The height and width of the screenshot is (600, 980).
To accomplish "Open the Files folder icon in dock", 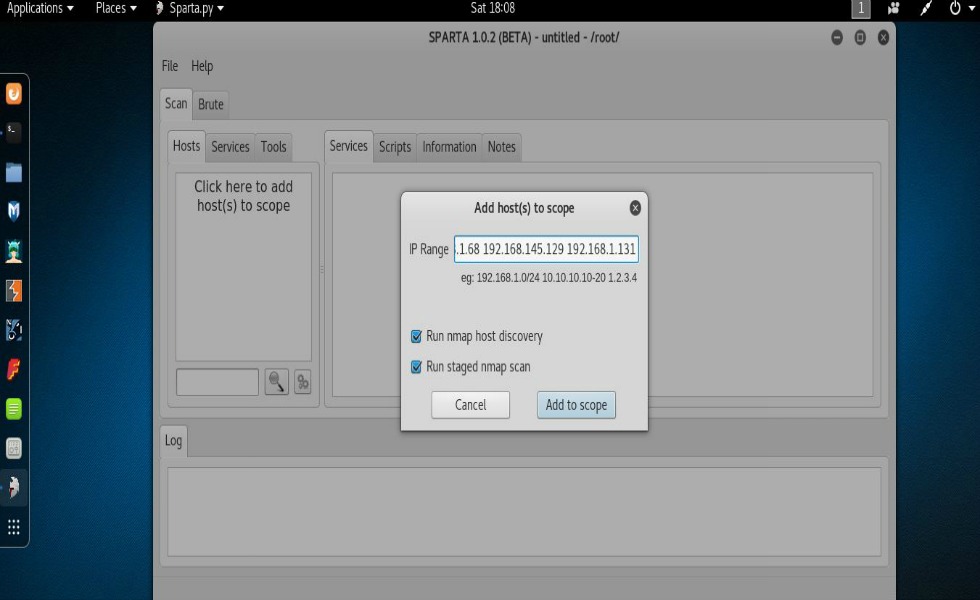I will pyautogui.click(x=14, y=172).
